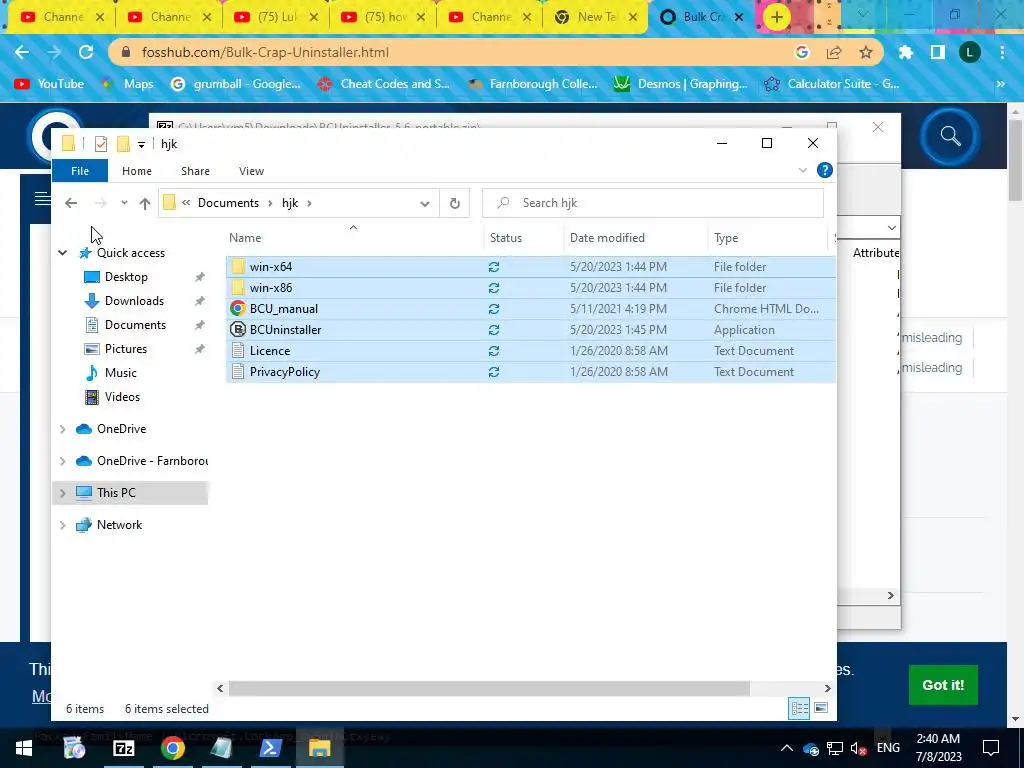The image size is (1024, 768).
Task: Open Chrome profile L avatar
Action: 970,52
